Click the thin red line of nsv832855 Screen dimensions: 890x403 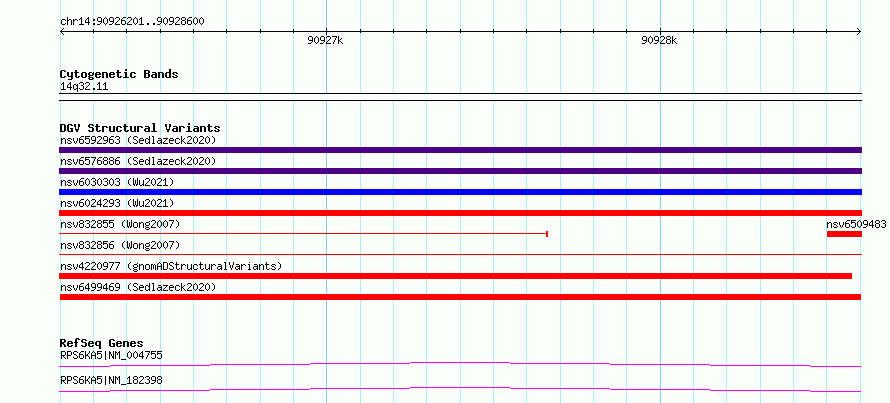303,234
